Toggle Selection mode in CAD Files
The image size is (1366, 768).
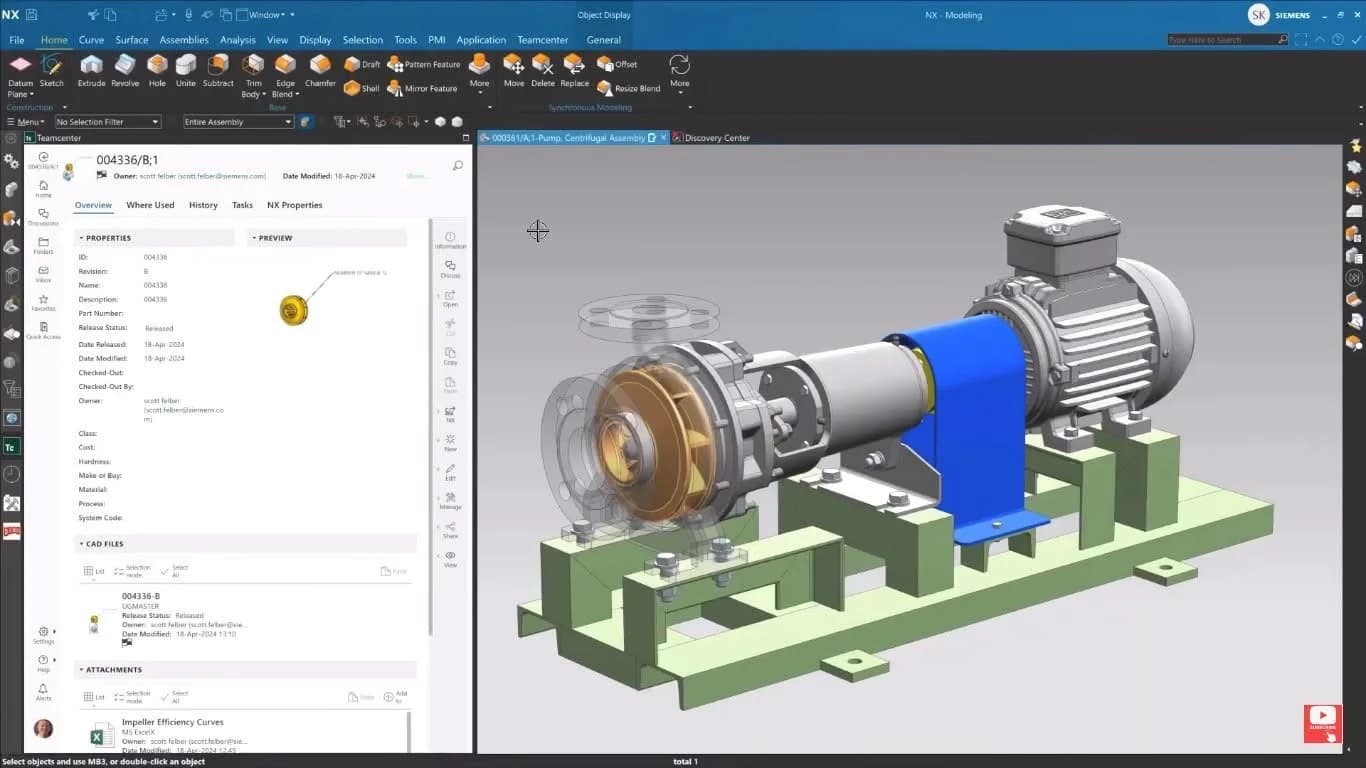pos(132,570)
